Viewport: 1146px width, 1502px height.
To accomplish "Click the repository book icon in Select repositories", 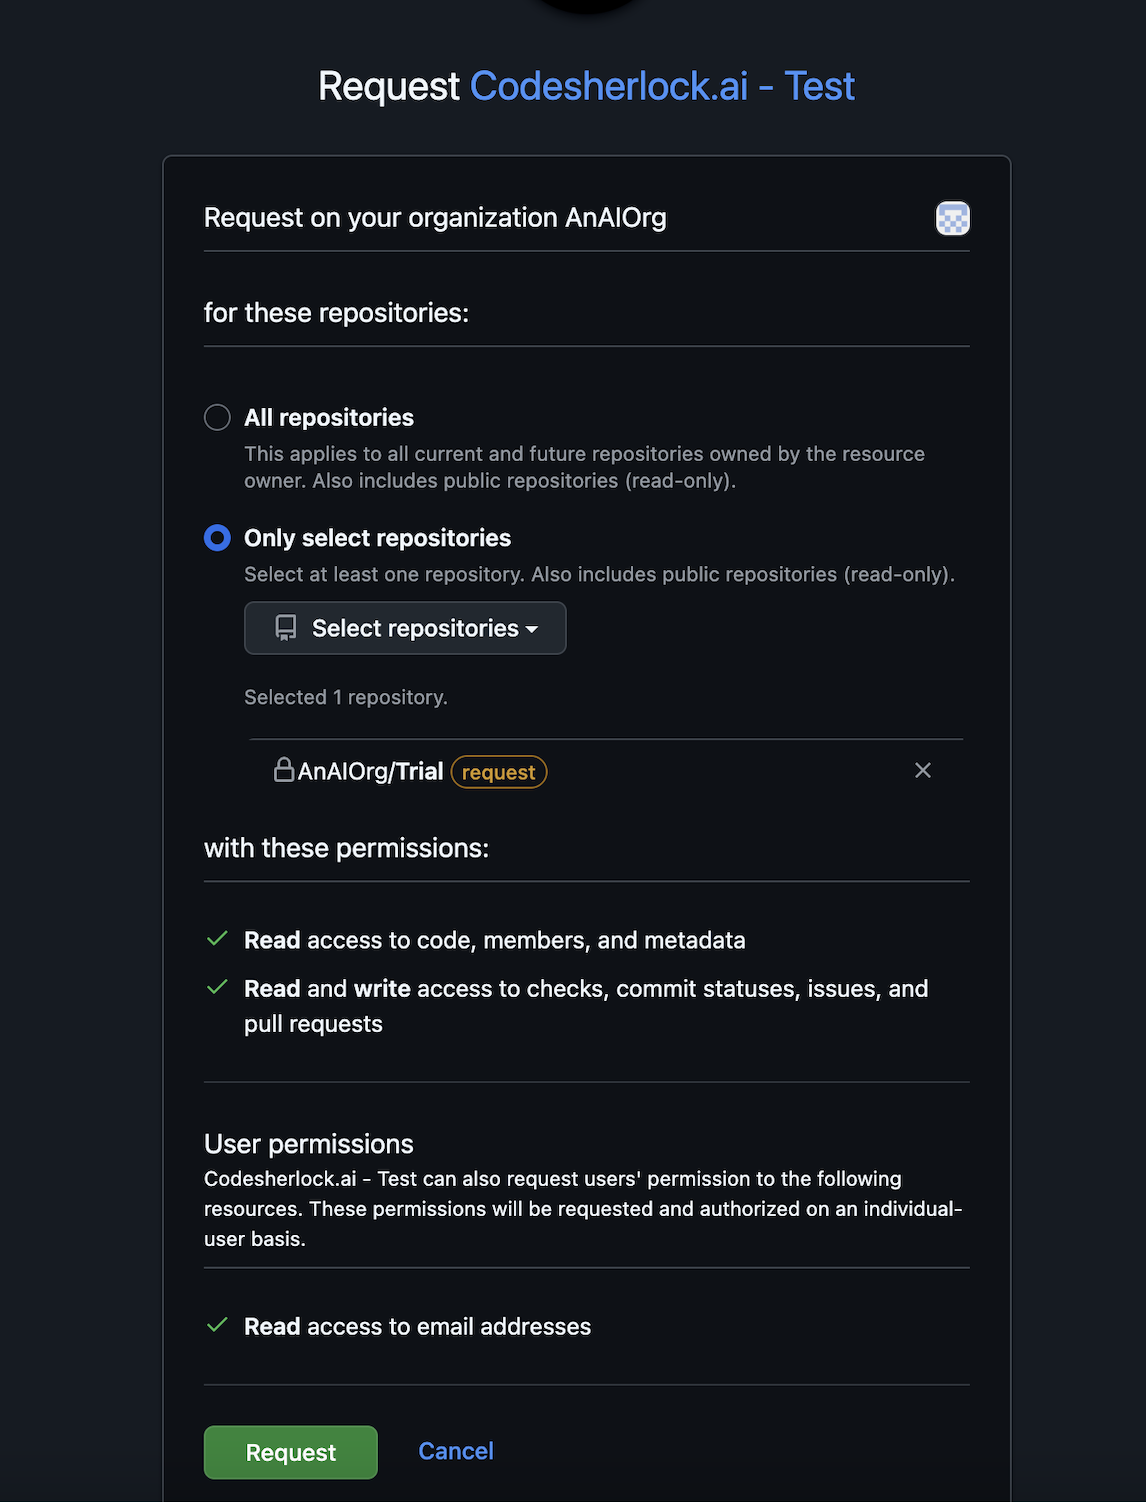I will (x=286, y=628).
